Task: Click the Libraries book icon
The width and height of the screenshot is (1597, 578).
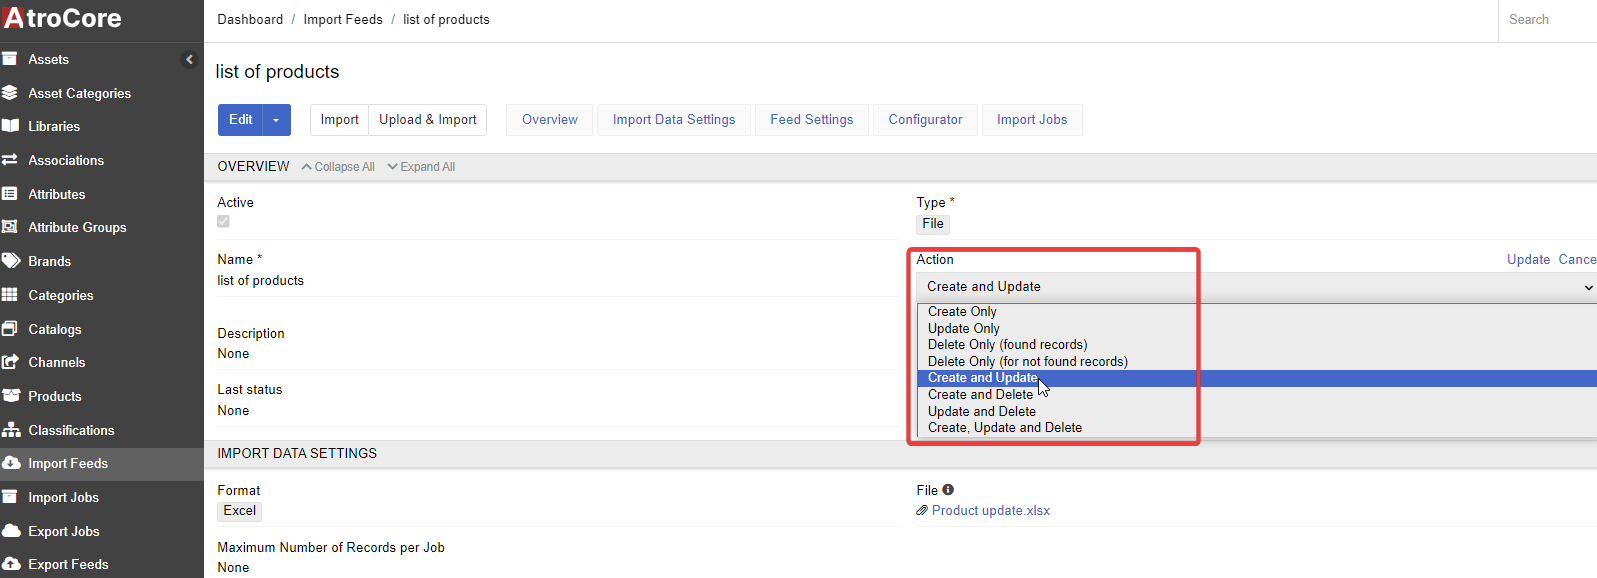Action: pos(10,126)
